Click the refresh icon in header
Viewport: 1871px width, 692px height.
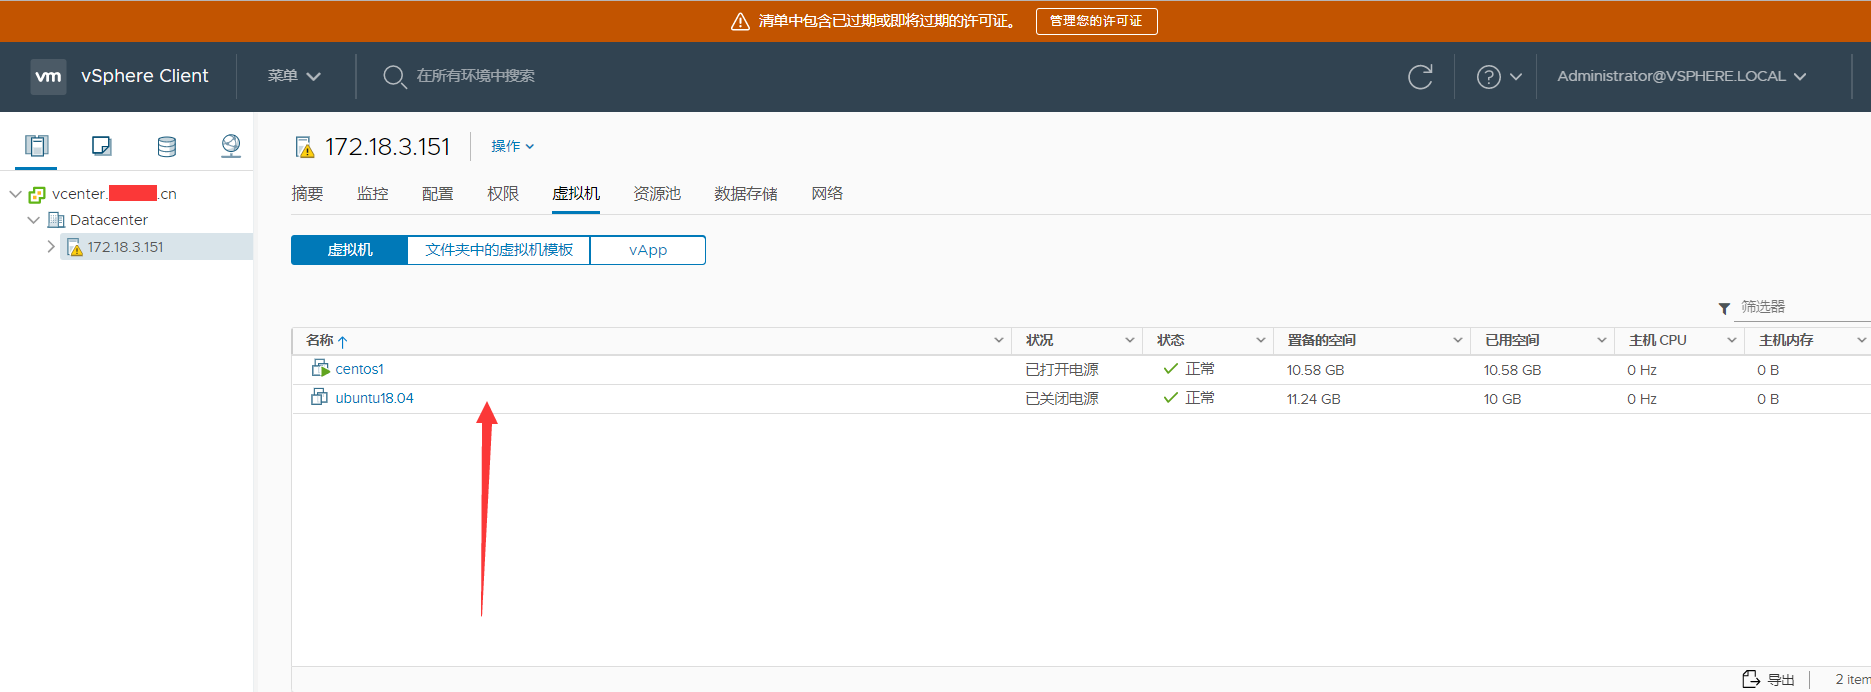1420,77
